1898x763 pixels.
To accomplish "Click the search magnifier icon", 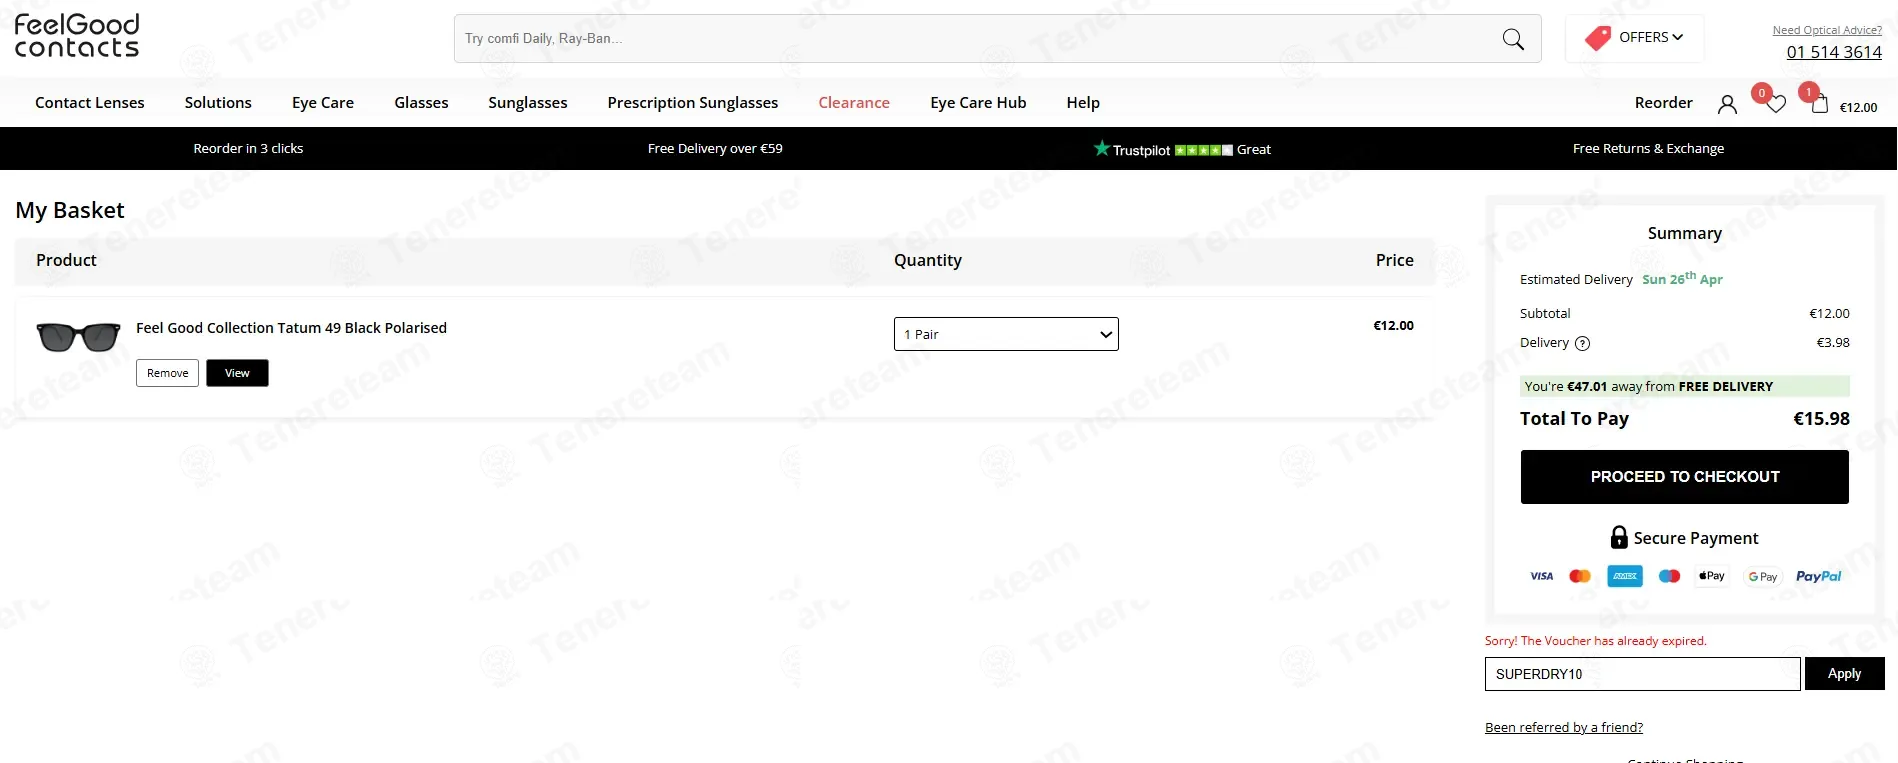I will coord(1513,39).
